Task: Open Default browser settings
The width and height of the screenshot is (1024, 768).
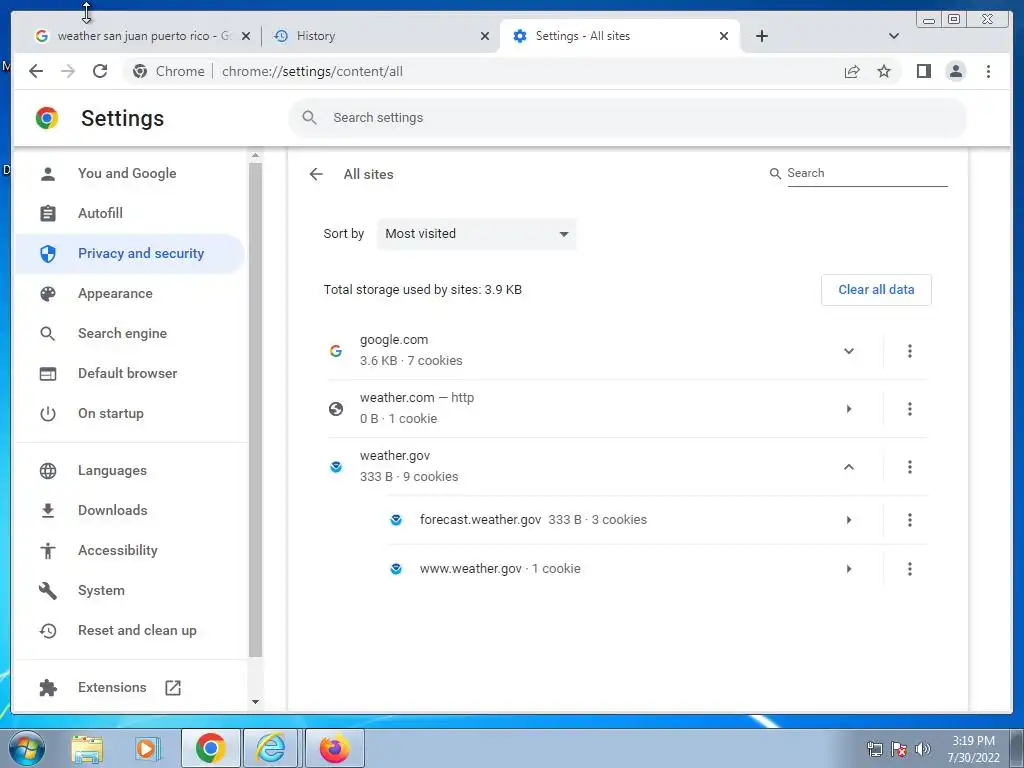Action: [129, 373]
